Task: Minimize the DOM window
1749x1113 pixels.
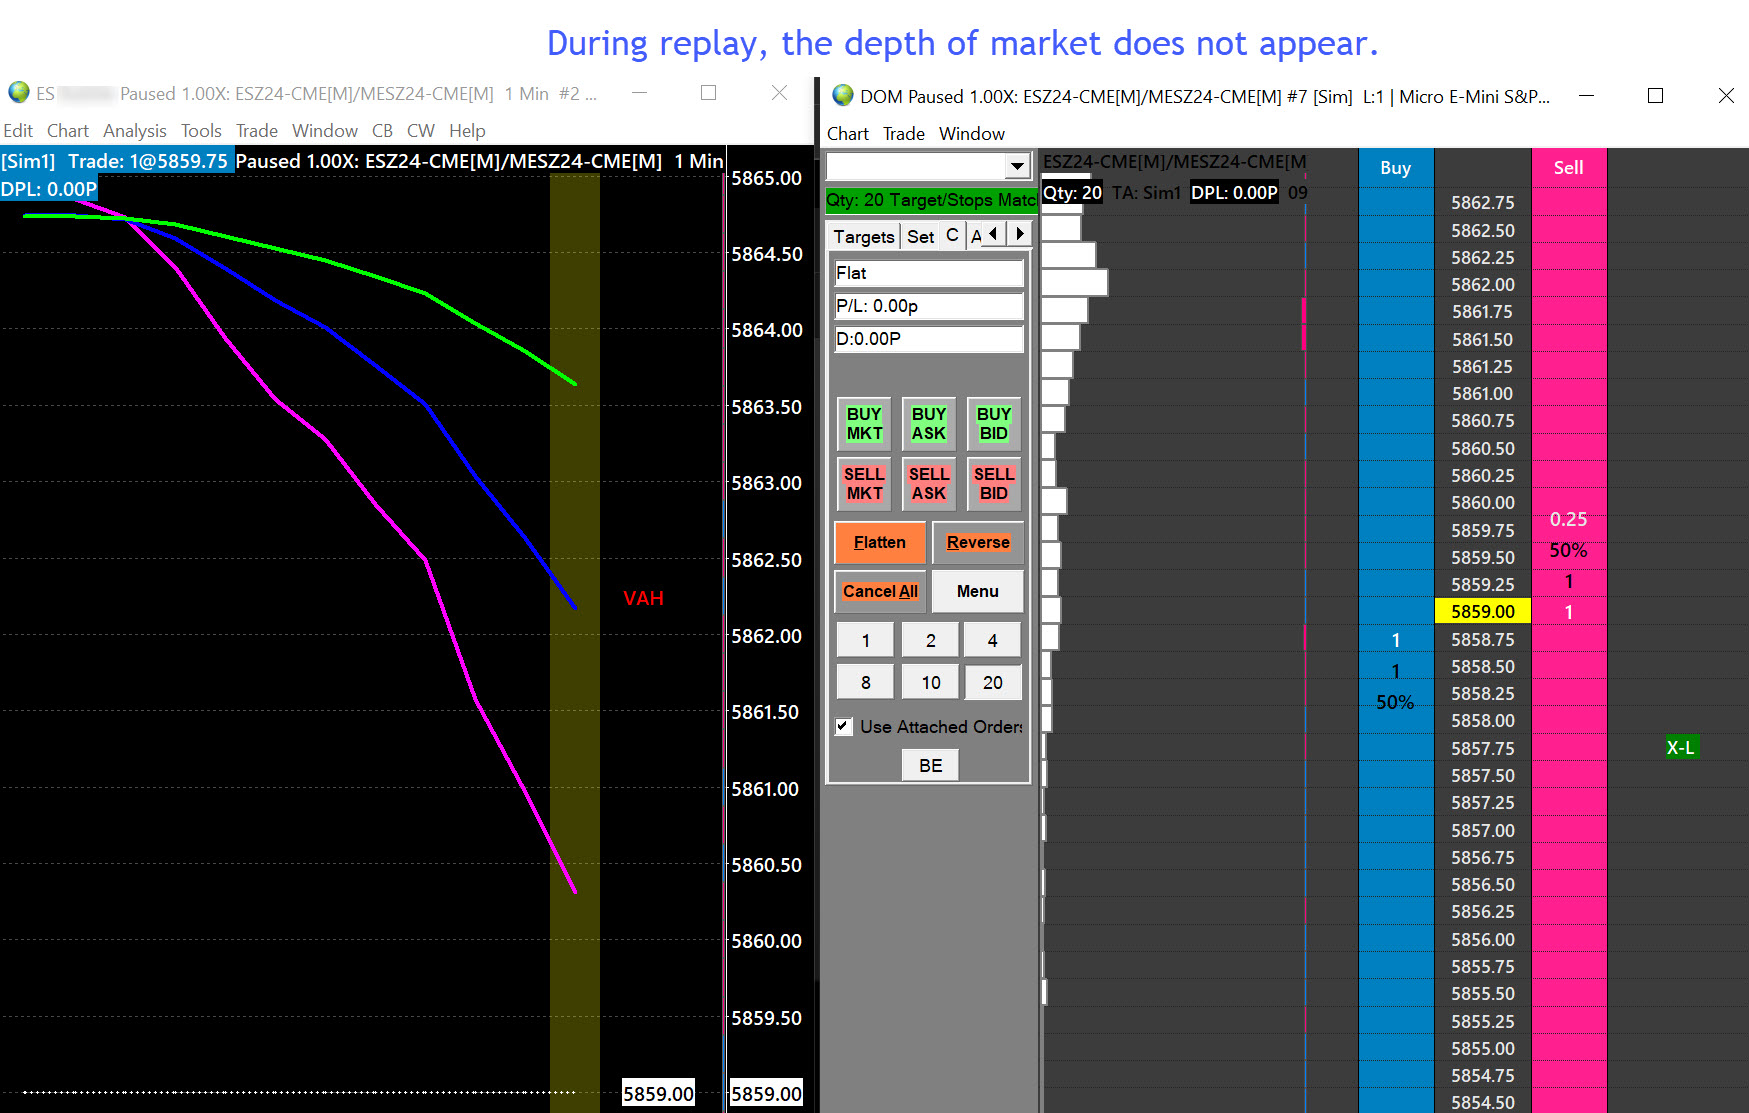Action: tap(1586, 96)
